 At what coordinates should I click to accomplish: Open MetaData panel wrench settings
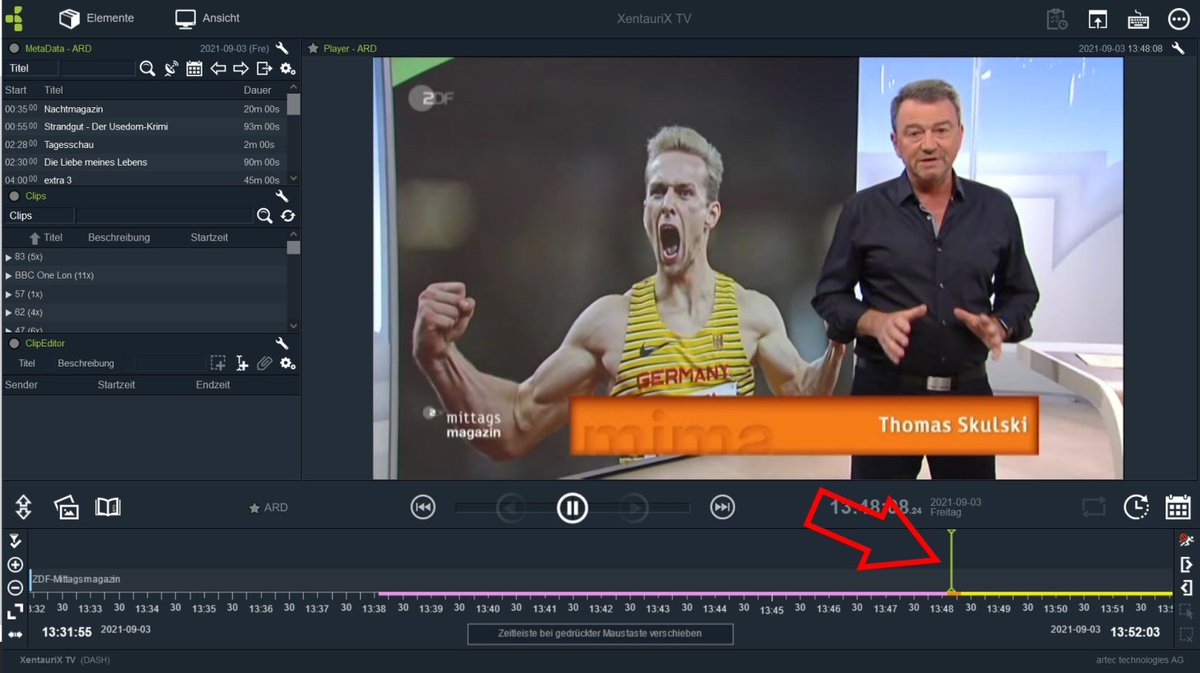pyautogui.click(x=282, y=48)
